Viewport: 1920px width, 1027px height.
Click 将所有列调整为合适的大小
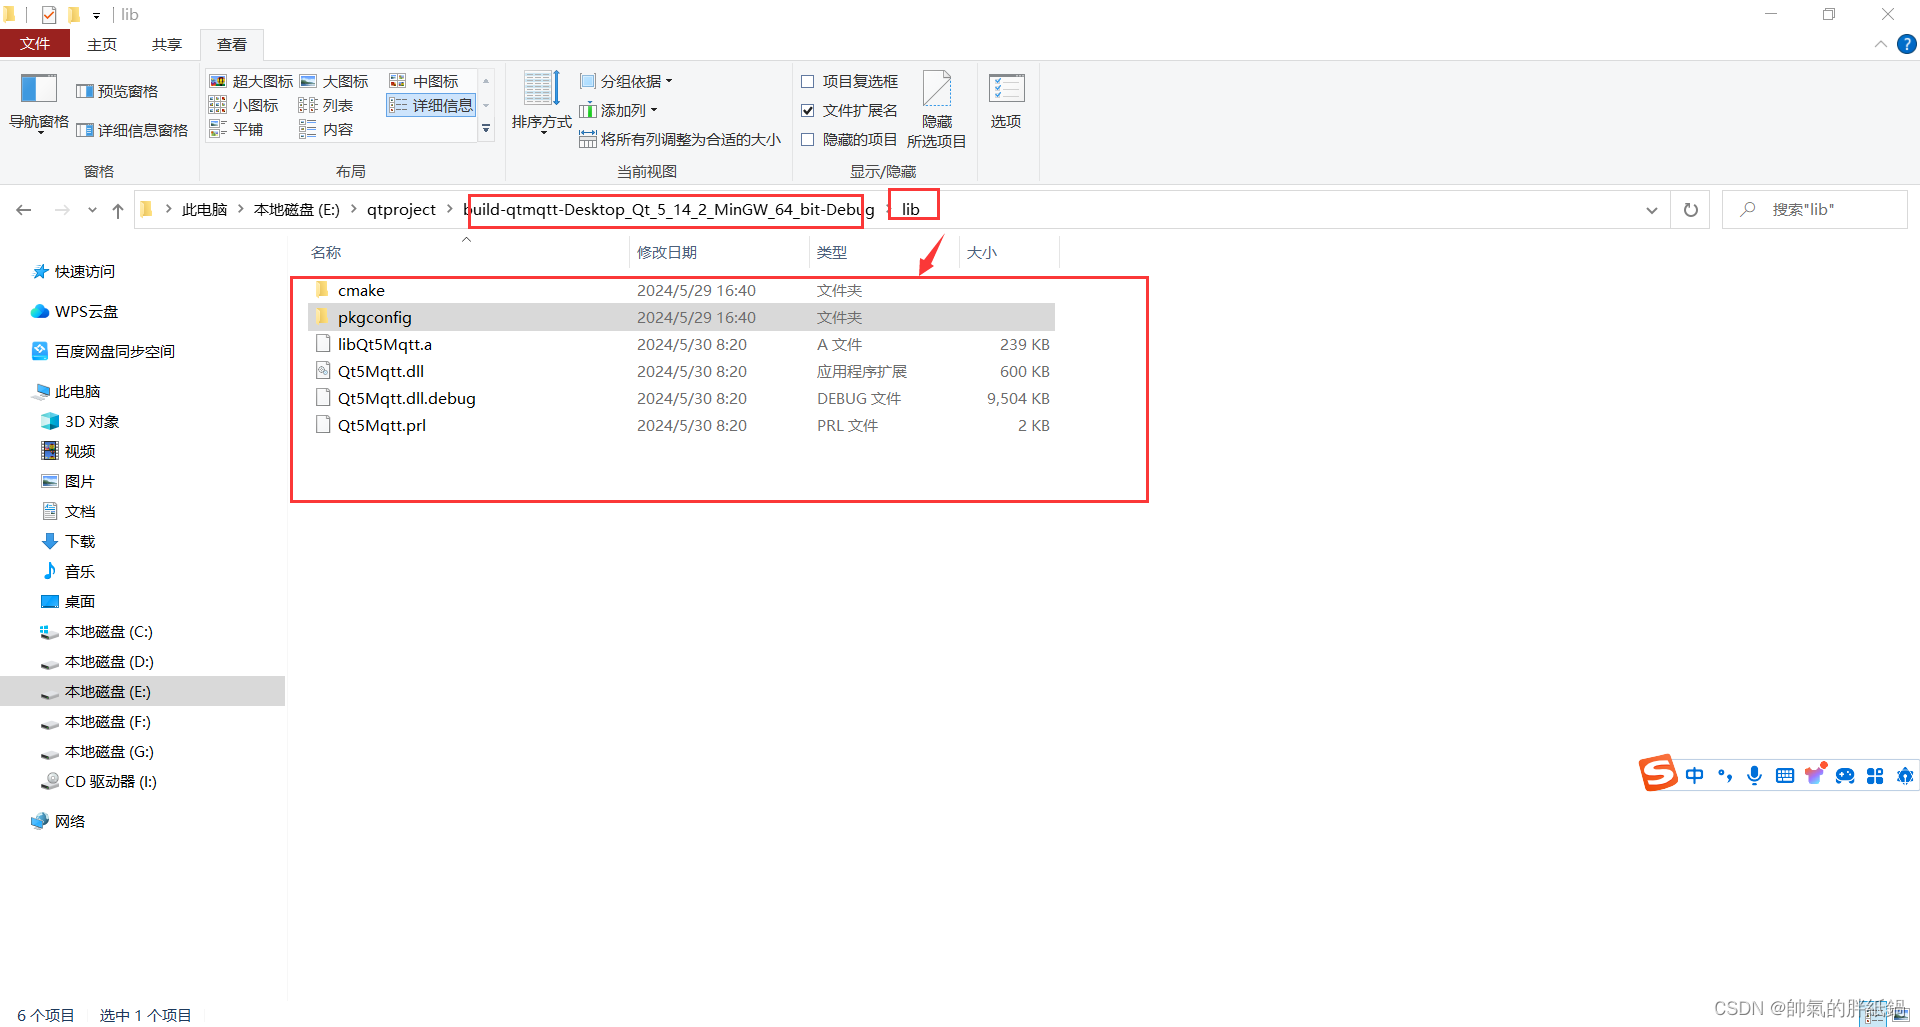[x=682, y=139]
